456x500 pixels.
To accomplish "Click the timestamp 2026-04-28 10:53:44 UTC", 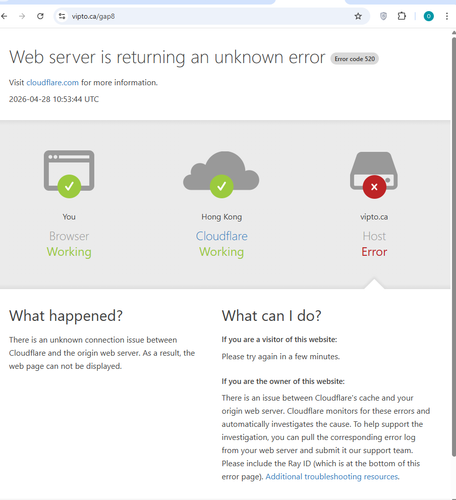I will click(x=54, y=99).
